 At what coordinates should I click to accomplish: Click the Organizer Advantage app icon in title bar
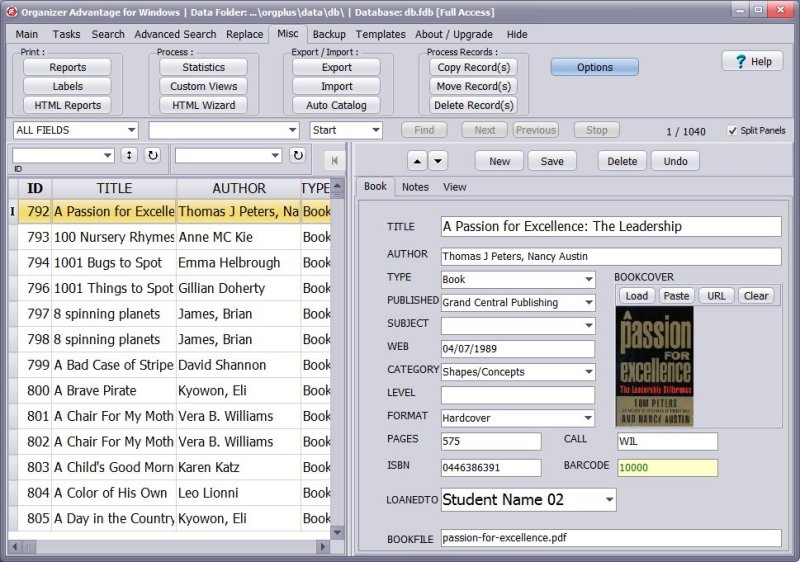coord(12,11)
